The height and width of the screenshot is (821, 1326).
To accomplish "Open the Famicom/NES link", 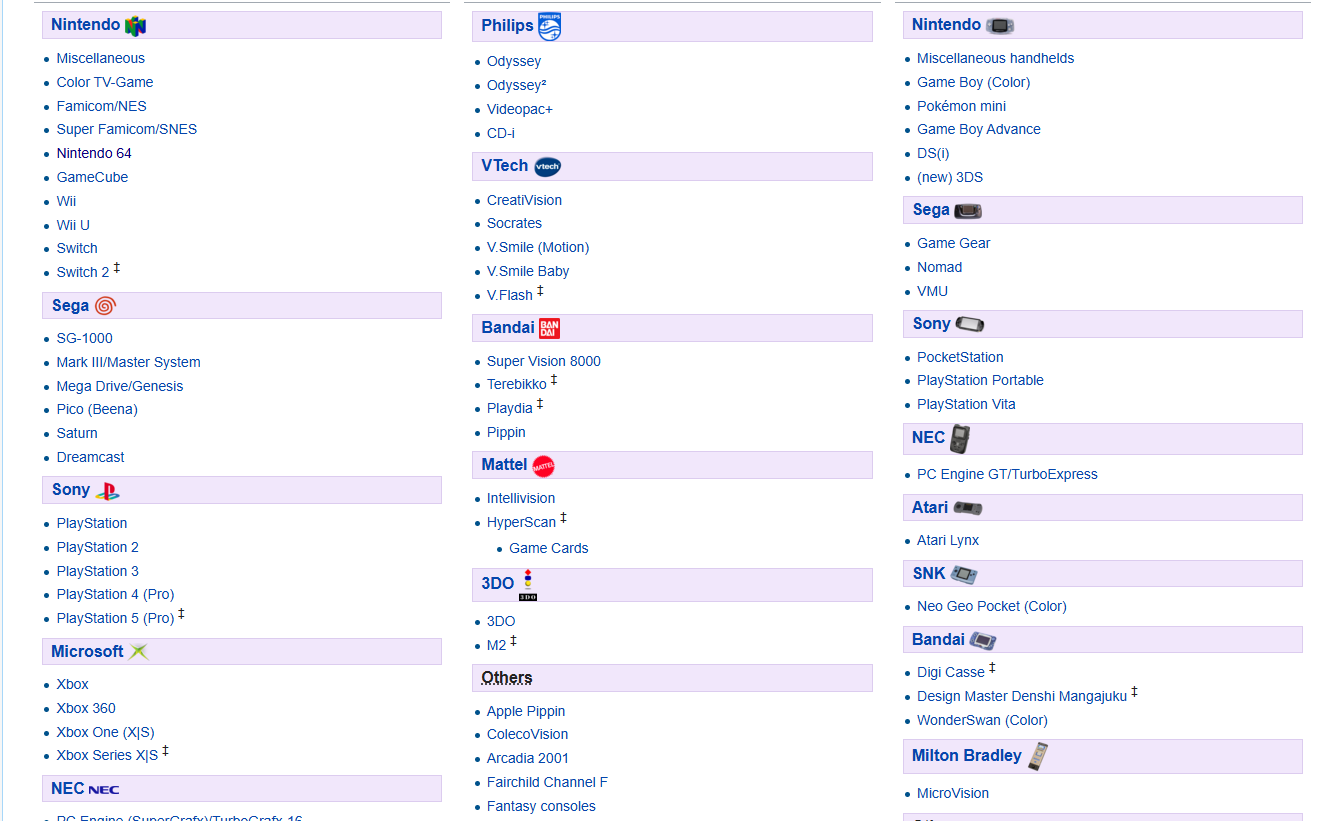I will click(102, 106).
